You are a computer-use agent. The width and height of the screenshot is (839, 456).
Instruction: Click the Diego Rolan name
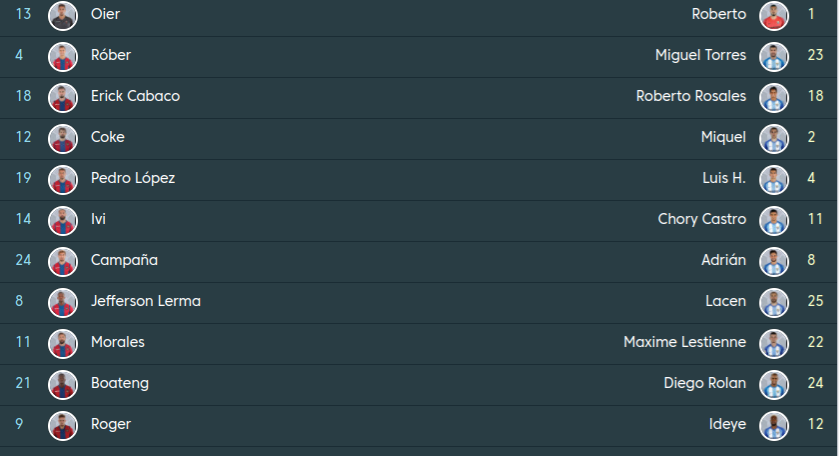tap(705, 384)
